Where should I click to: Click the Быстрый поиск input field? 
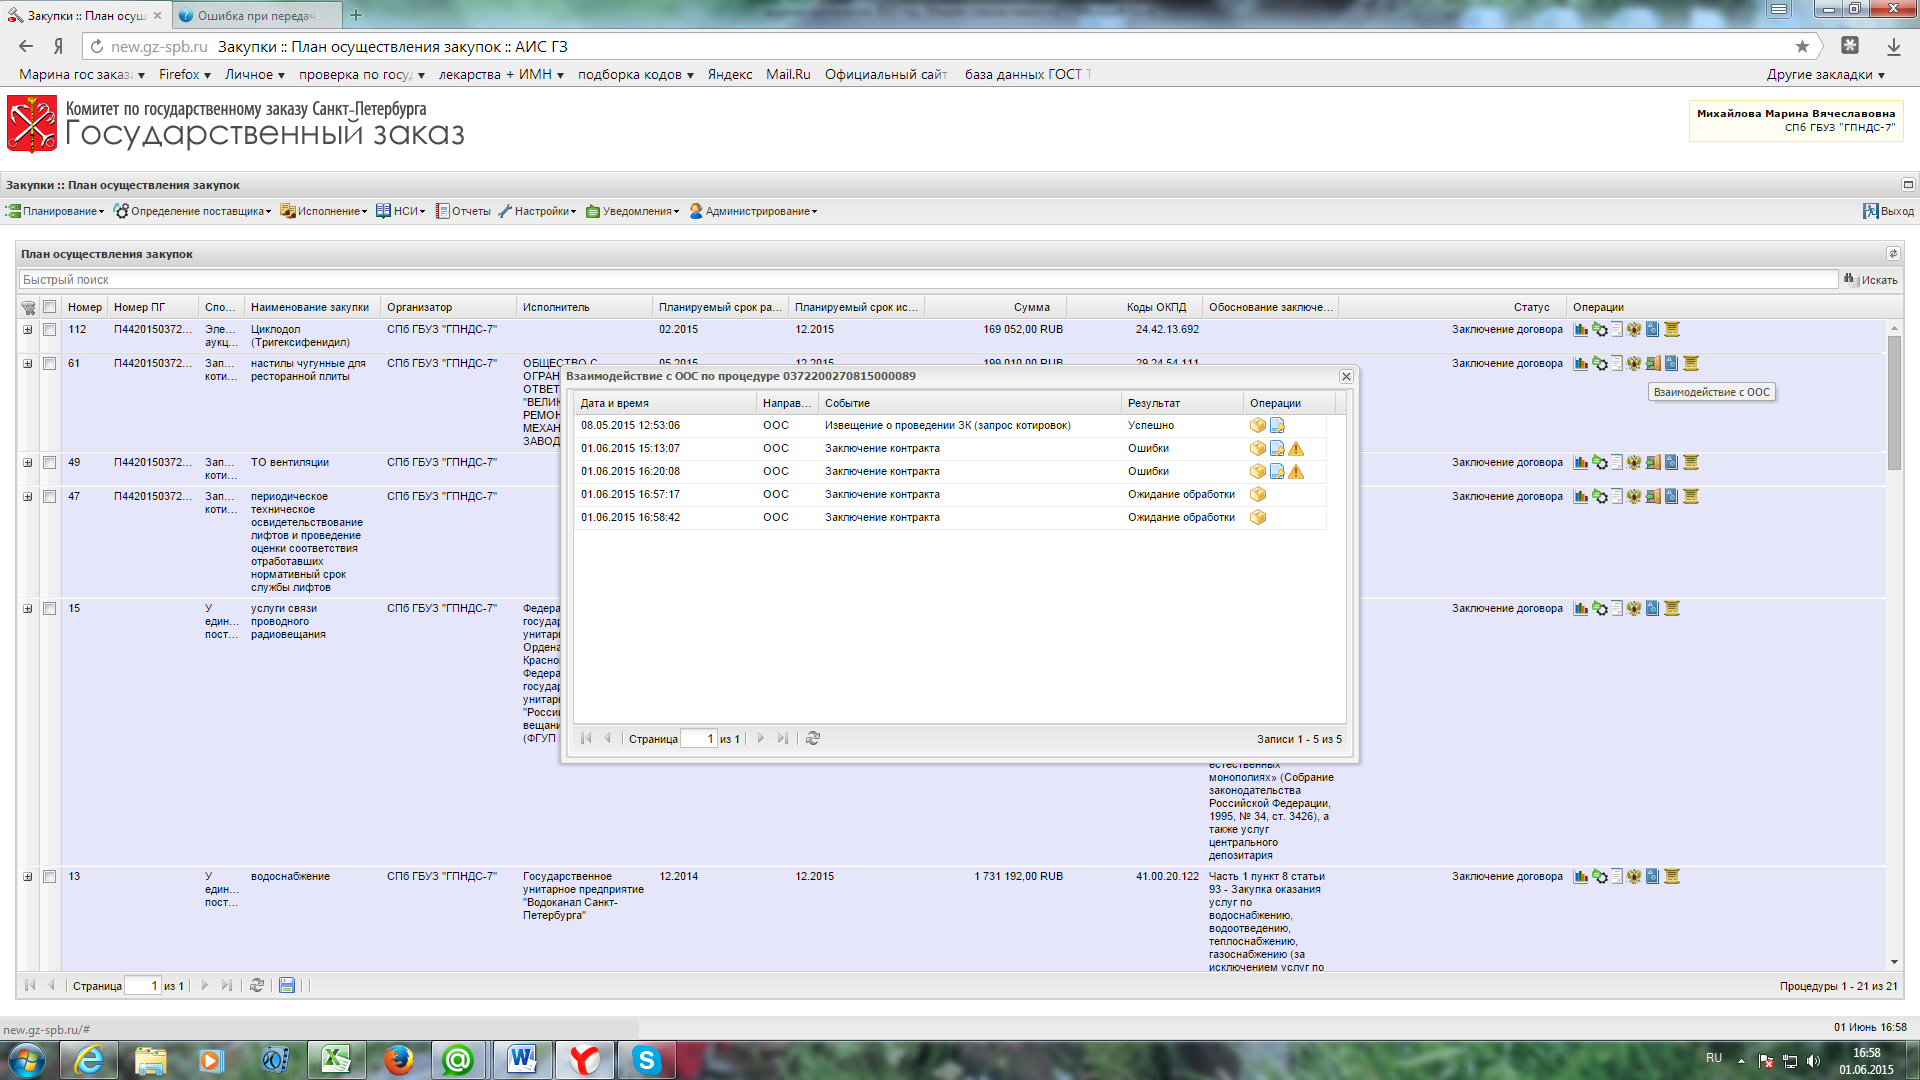900,280
